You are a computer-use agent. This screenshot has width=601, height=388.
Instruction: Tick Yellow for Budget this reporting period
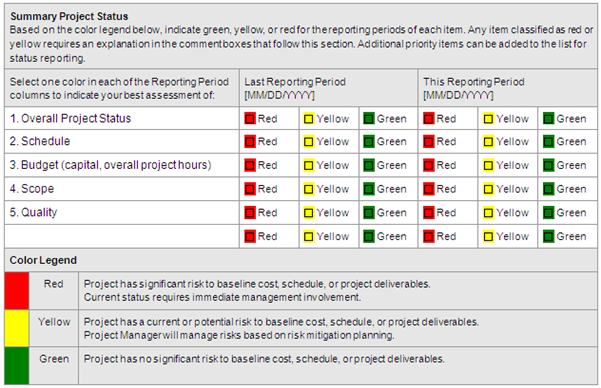pos(488,166)
